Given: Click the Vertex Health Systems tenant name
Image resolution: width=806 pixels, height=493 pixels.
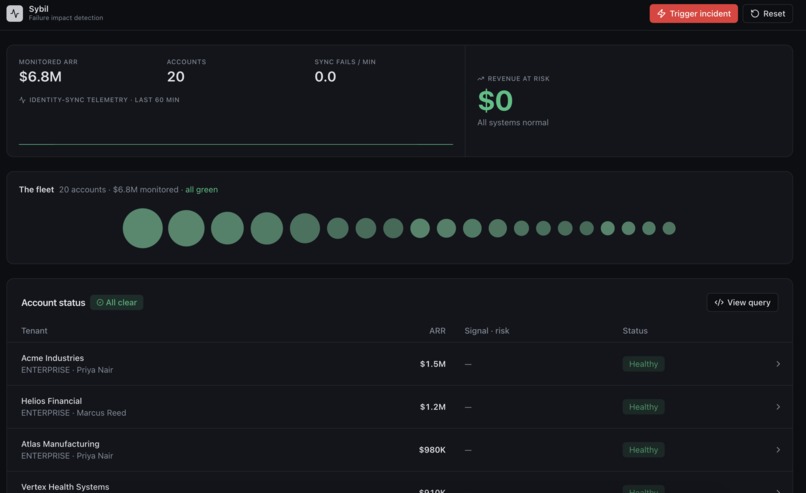Looking at the screenshot, I should click(x=65, y=487).
